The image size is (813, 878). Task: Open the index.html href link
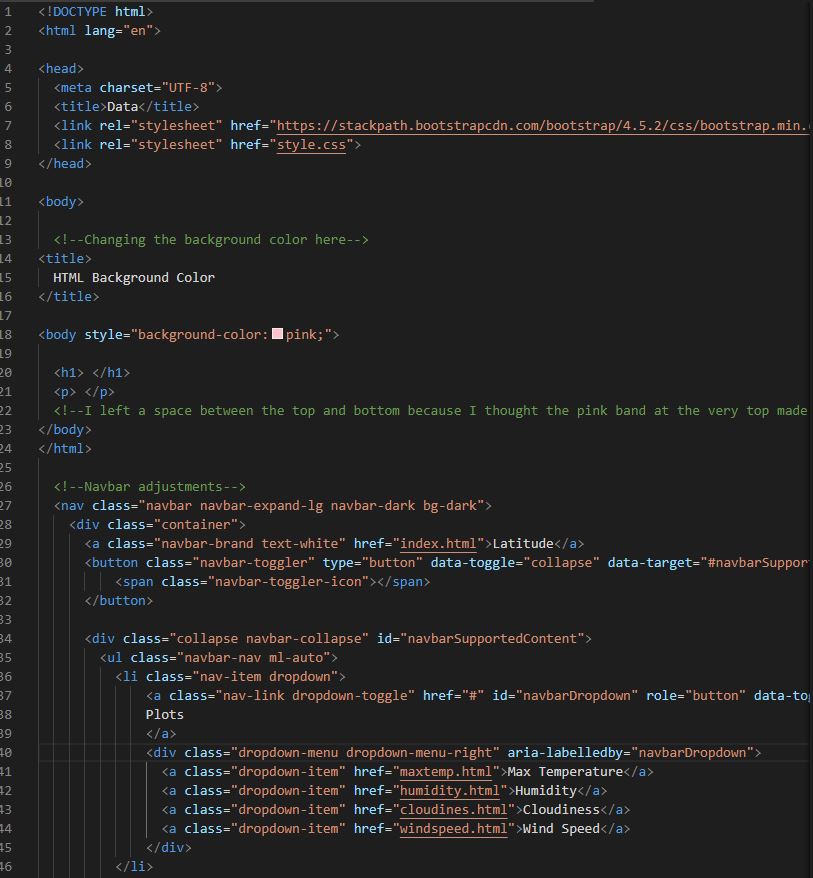click(438, 544)
